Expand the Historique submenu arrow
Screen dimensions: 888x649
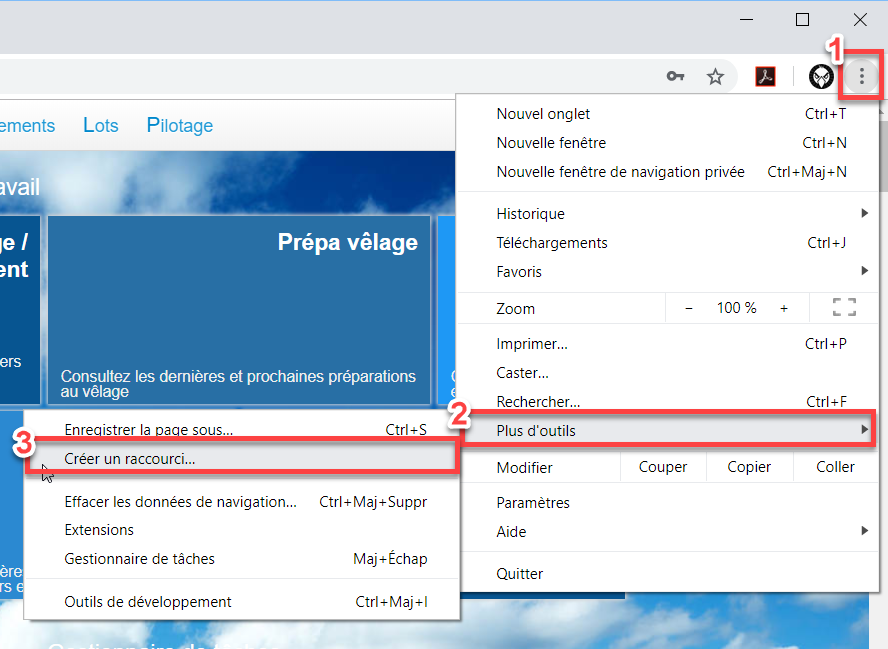[x=864, y=213]
